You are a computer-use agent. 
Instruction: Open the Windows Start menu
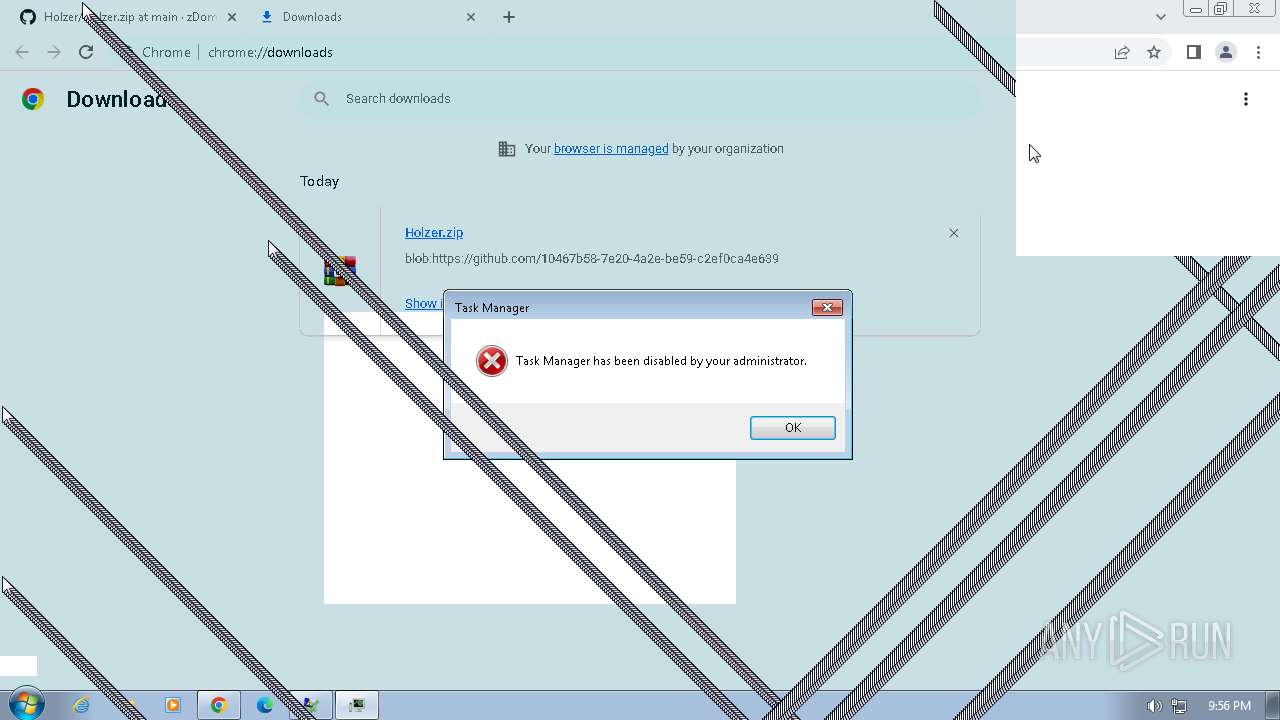tap(26, 705)
